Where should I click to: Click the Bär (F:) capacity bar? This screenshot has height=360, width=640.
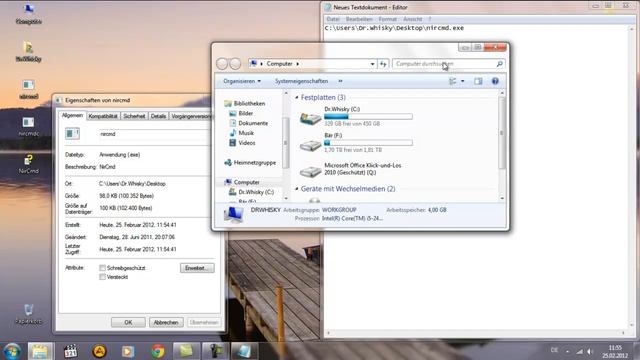point(368,142)
